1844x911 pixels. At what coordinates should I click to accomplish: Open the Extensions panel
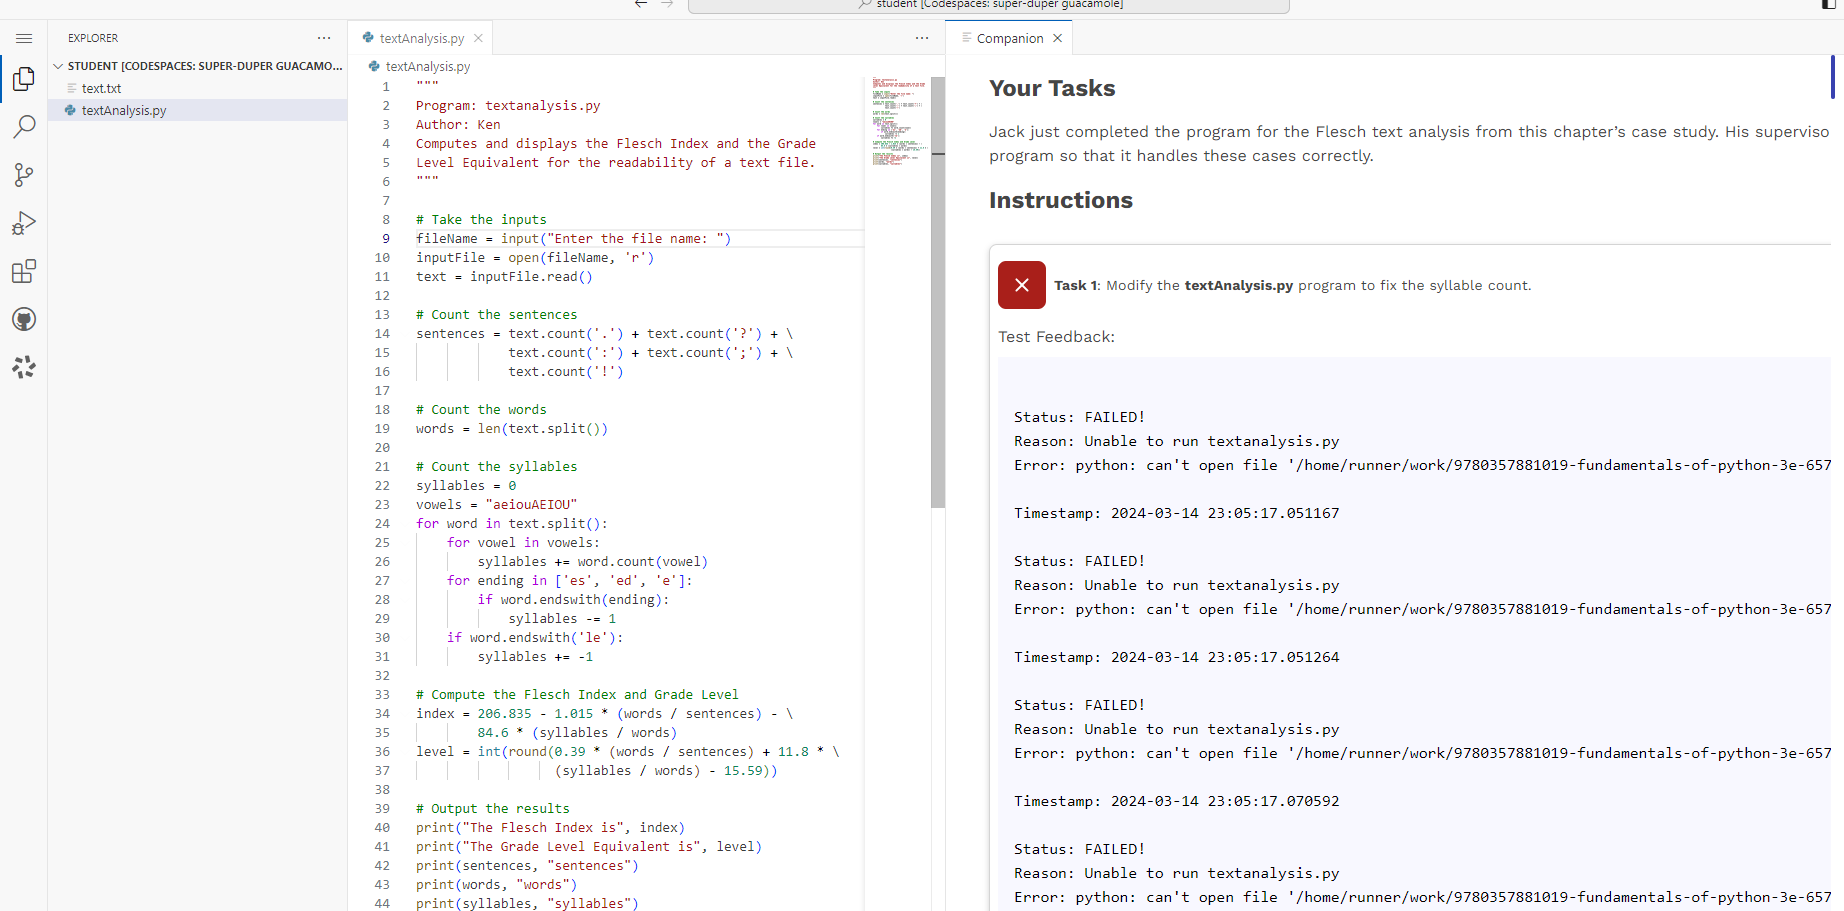coord(24,271)
